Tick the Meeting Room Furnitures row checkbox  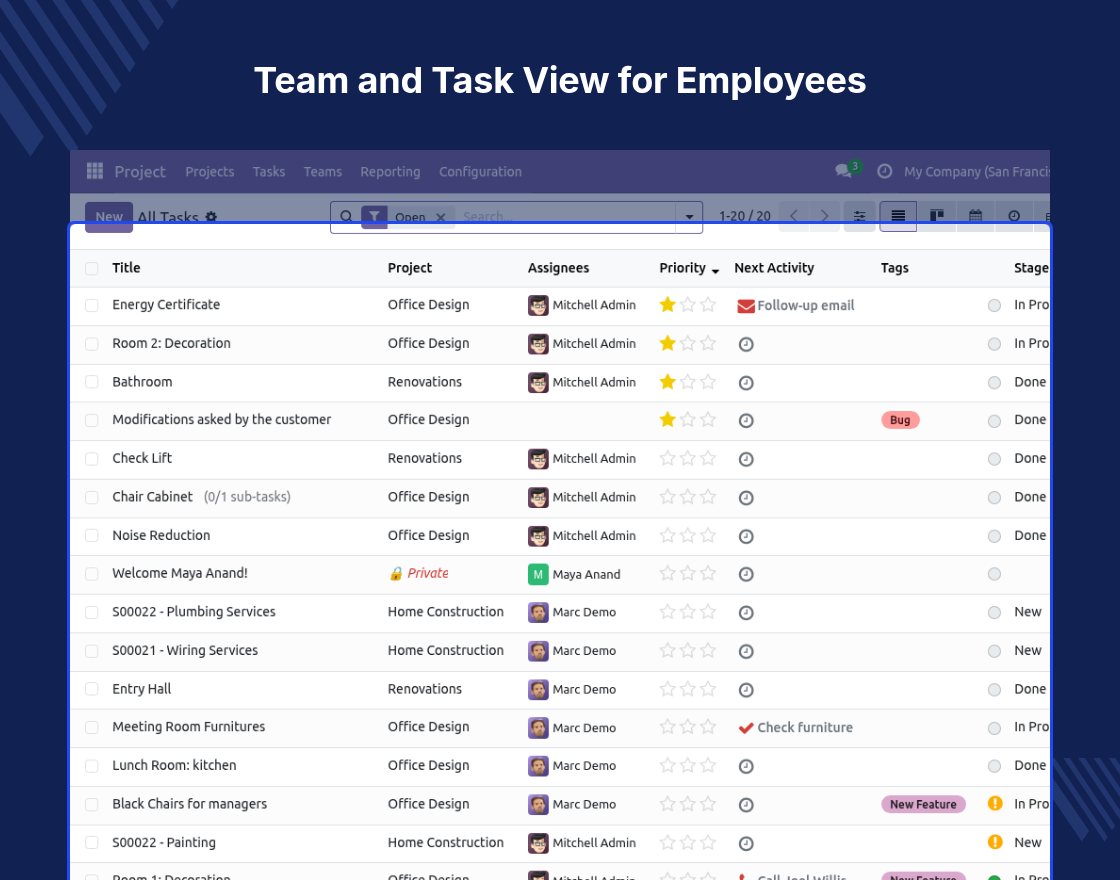91,728
